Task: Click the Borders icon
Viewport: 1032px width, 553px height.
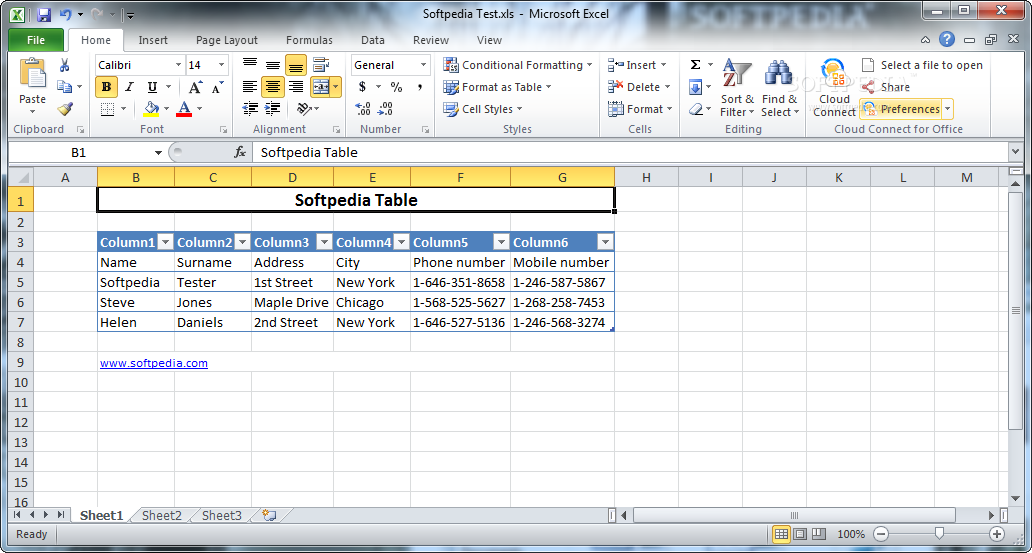Action: click(107, 109)
